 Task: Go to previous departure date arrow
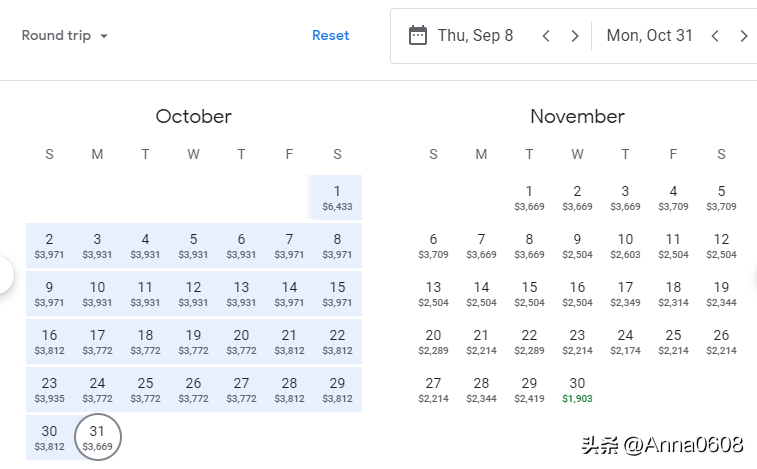tap(546, 36)
